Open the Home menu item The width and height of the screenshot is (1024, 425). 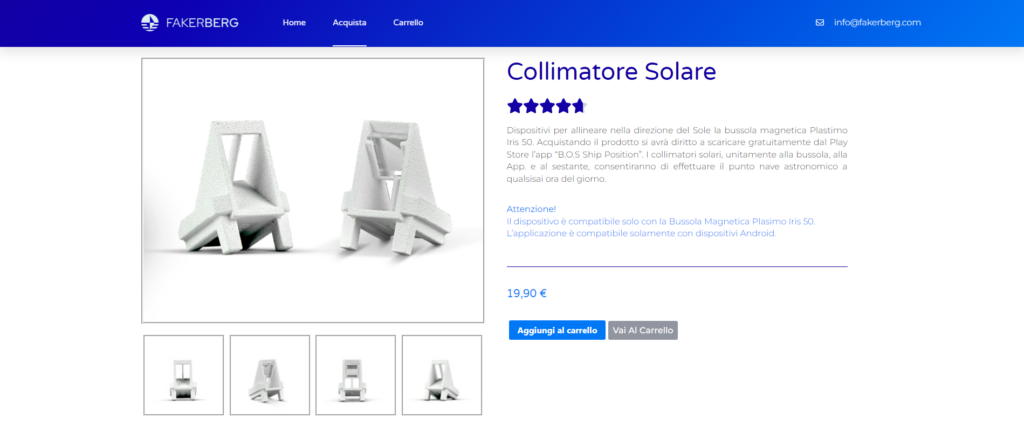294,22
